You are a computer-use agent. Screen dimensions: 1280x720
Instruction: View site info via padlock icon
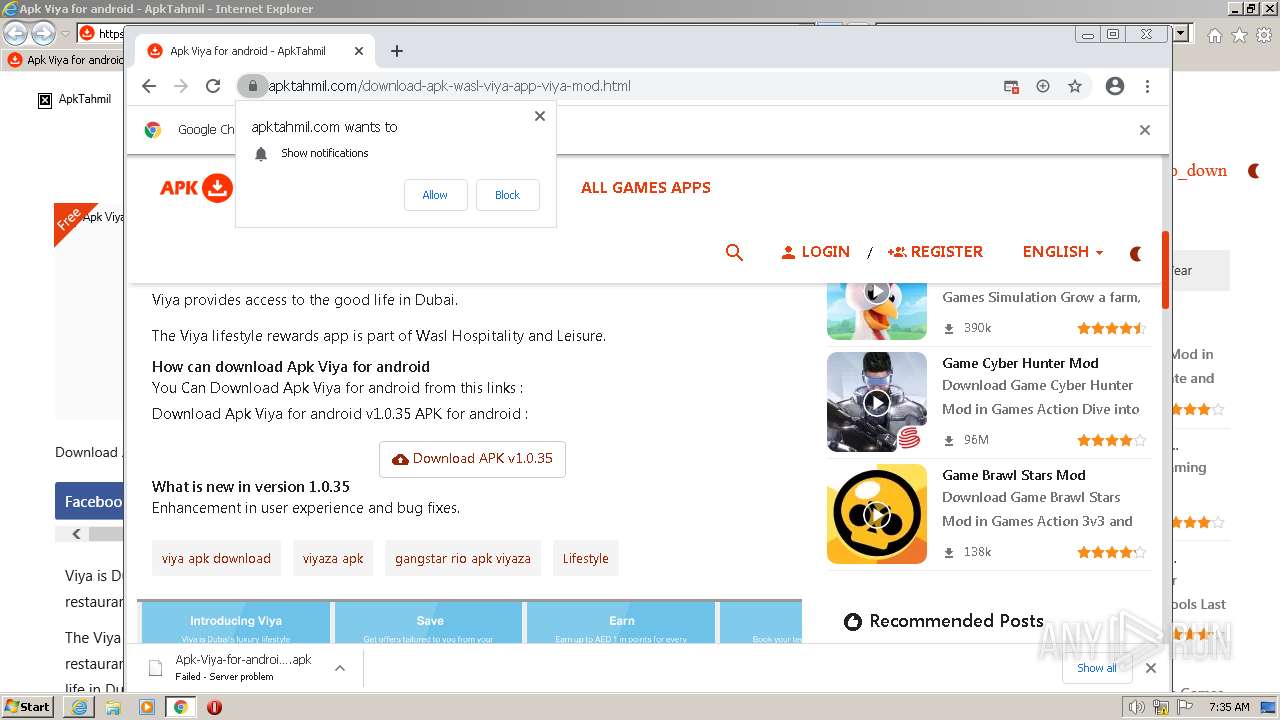pos(253,86)
